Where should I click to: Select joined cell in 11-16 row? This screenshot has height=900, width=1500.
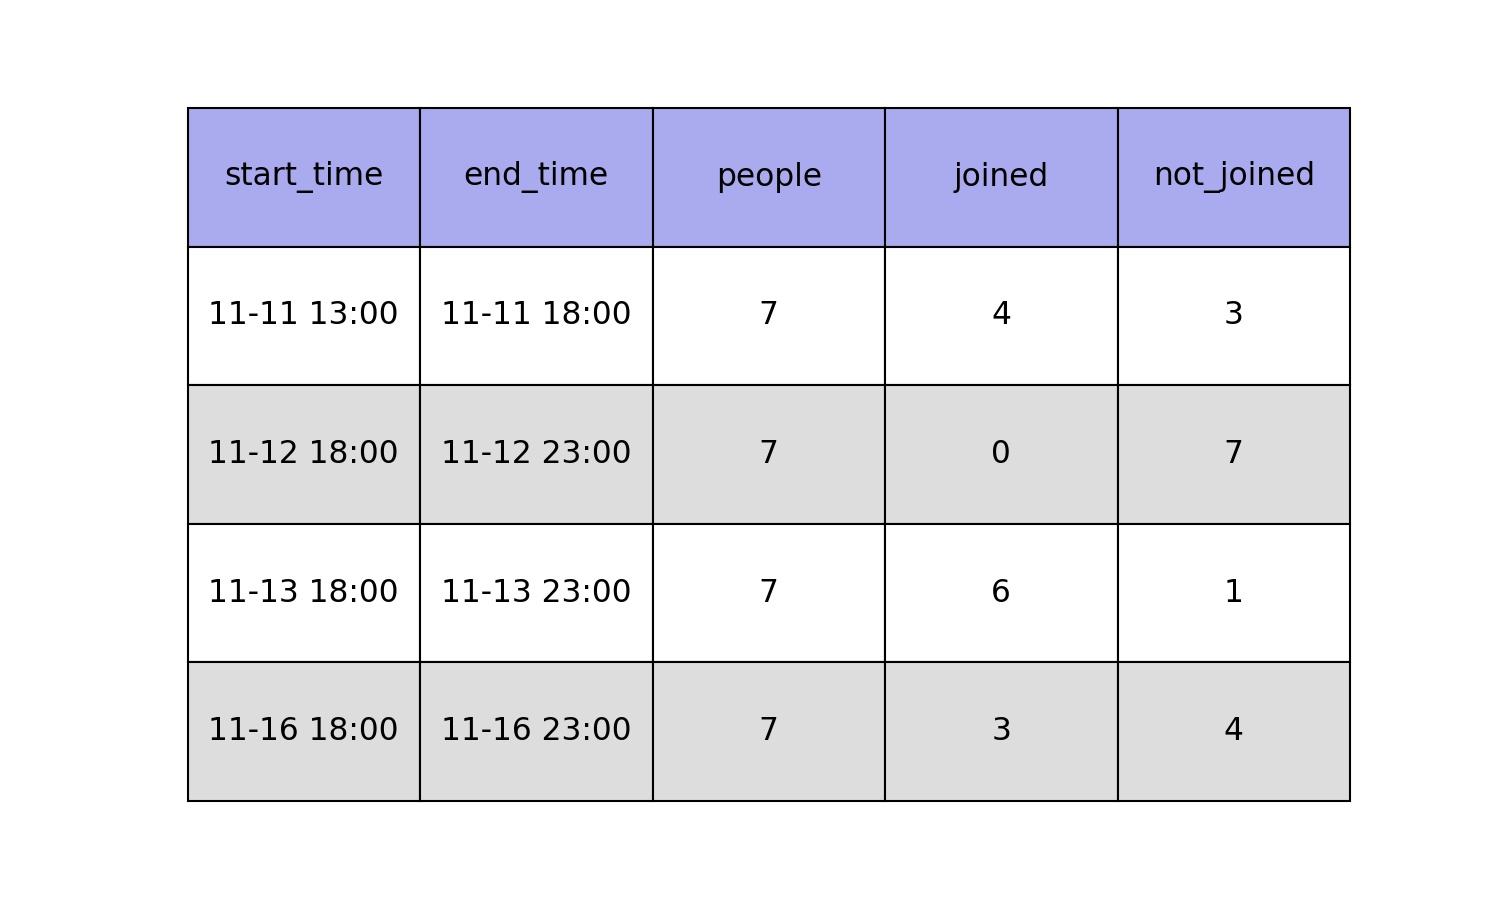(x=1001, y=731)
